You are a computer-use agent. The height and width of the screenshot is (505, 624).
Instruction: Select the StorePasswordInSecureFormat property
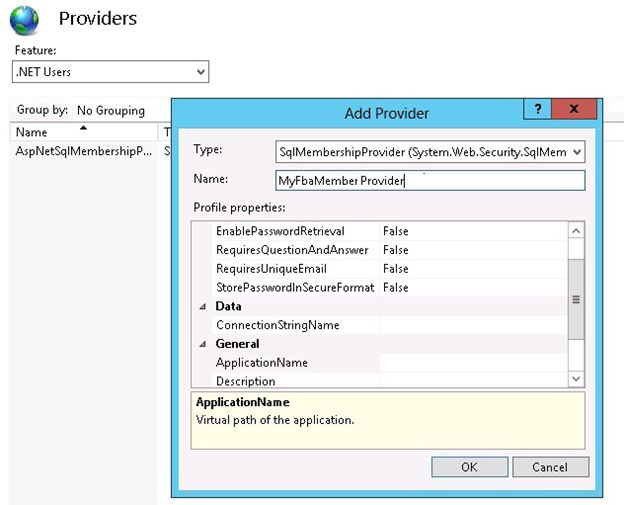pyautogui.click(x=294, y=288)
